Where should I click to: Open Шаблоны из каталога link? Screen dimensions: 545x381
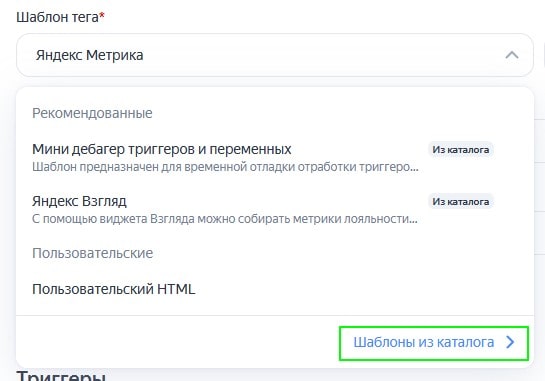click(x=434, y=343)
